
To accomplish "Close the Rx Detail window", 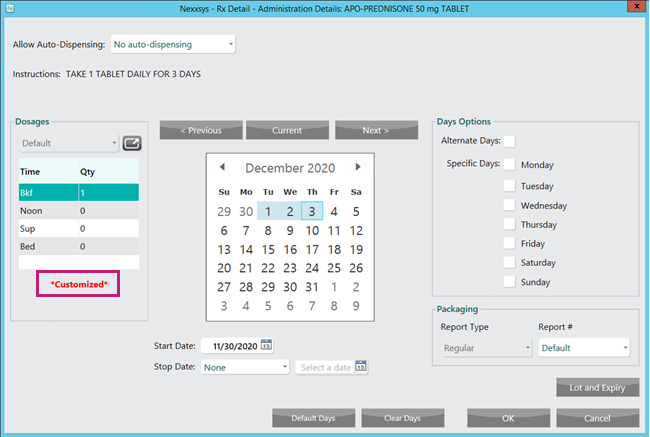I will tap(632, 8).
